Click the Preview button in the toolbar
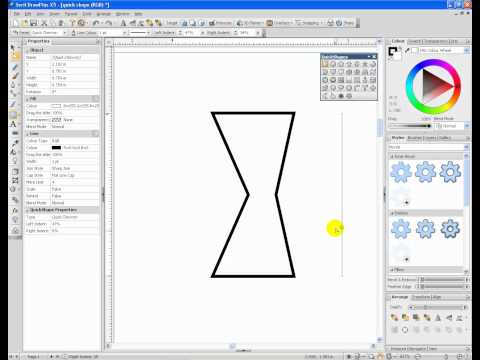The image size is (480, 360). point(220,23)
